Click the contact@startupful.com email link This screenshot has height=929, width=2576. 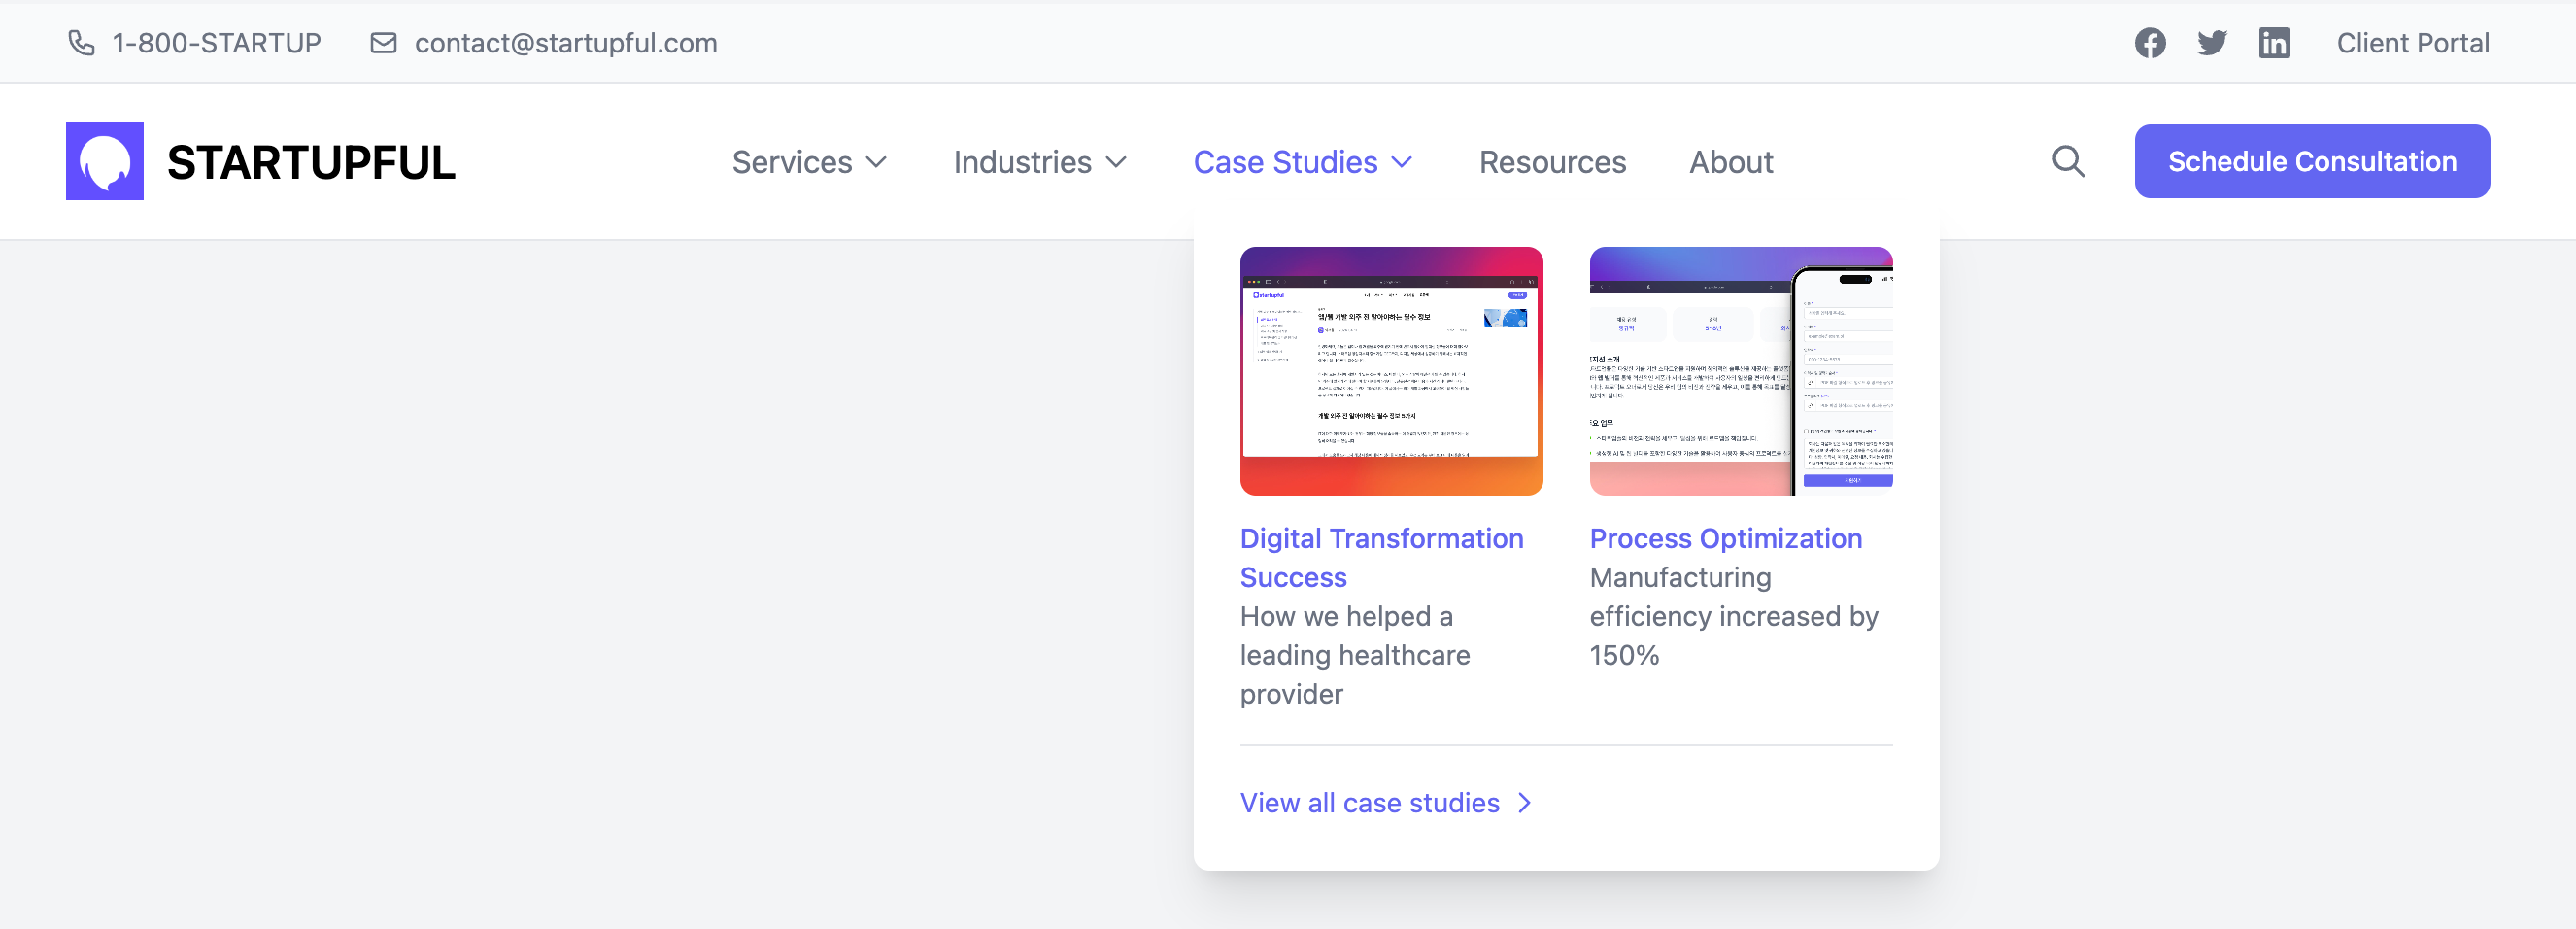coord(566,43)
